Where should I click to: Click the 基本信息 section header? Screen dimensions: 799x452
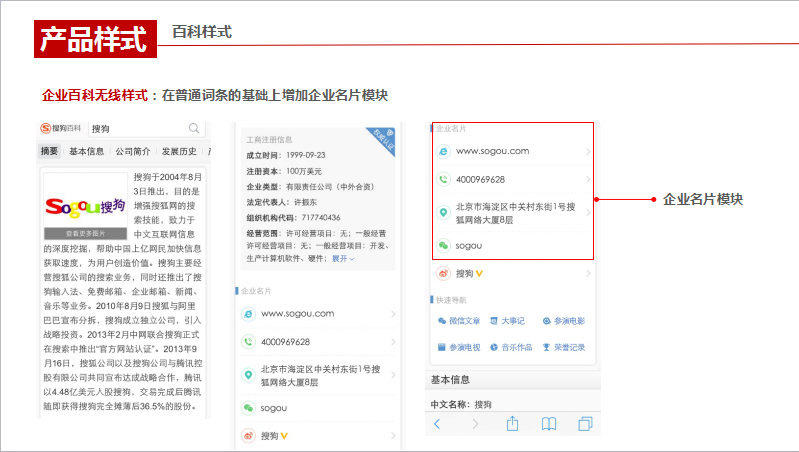click(513, 380)
